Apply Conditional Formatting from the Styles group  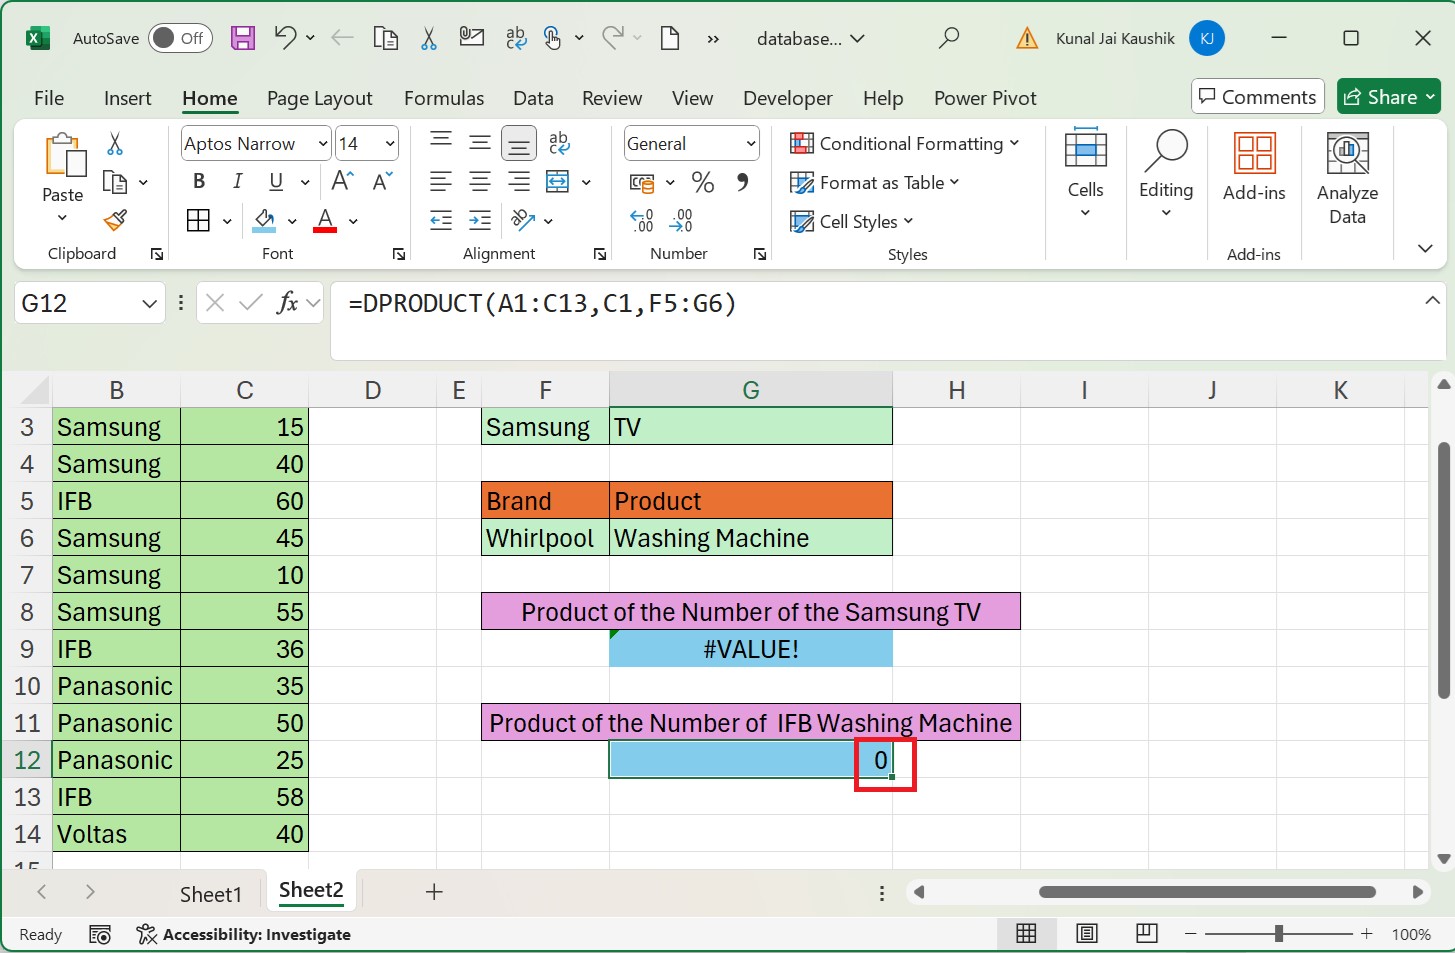[903, 143]
